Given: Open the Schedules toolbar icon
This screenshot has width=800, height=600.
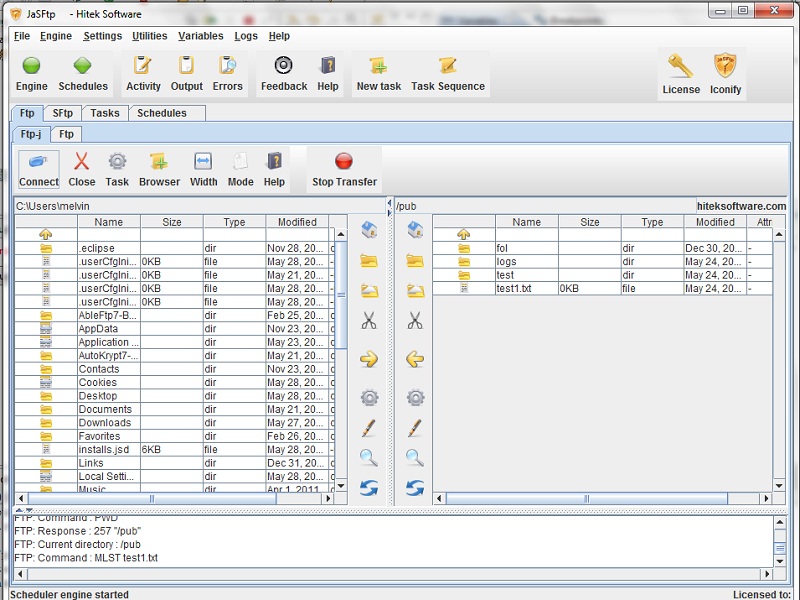Looking at the screenshot, I should point(83,67).
